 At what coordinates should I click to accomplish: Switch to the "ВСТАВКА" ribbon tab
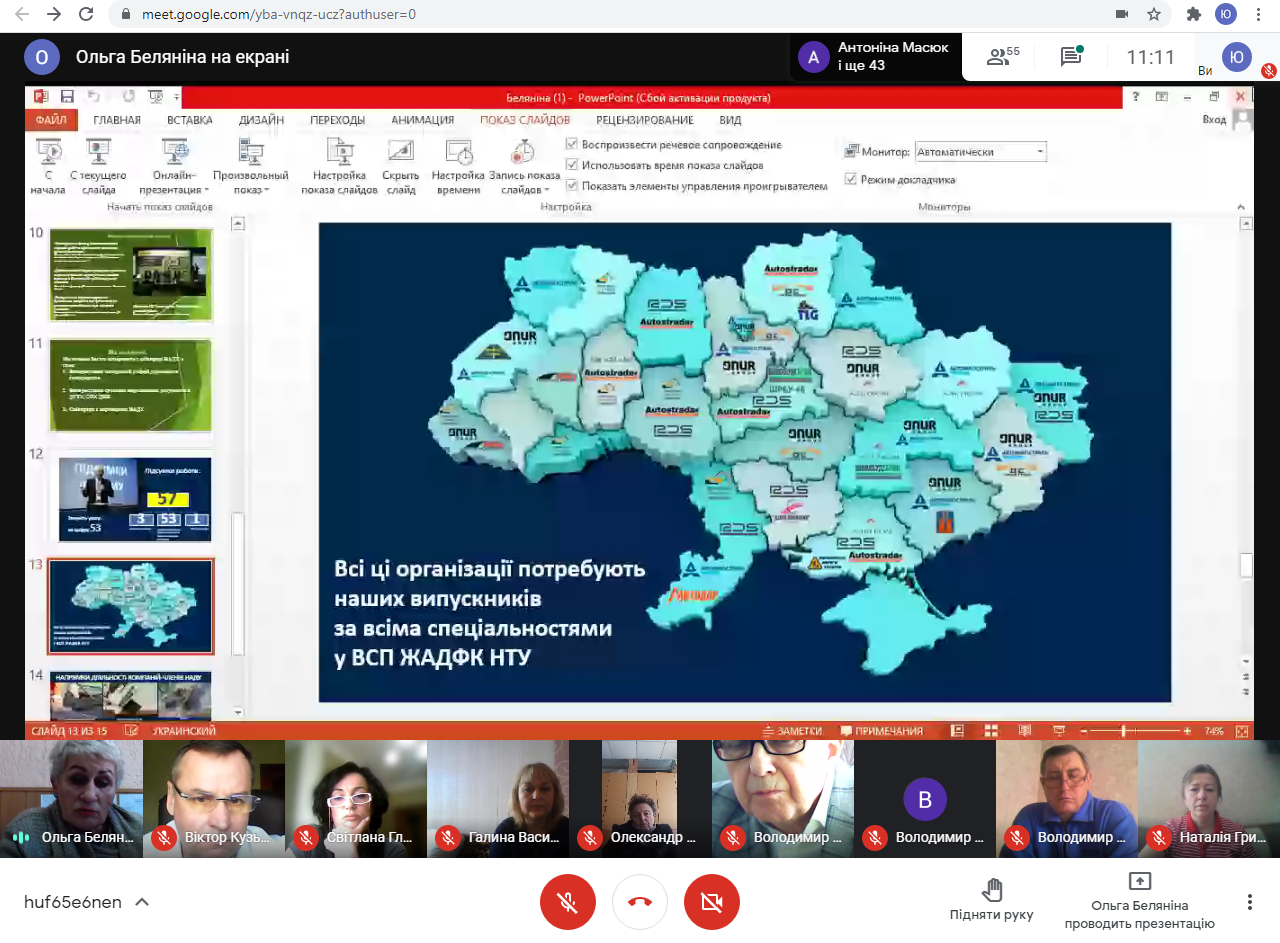tap(190, 120)
